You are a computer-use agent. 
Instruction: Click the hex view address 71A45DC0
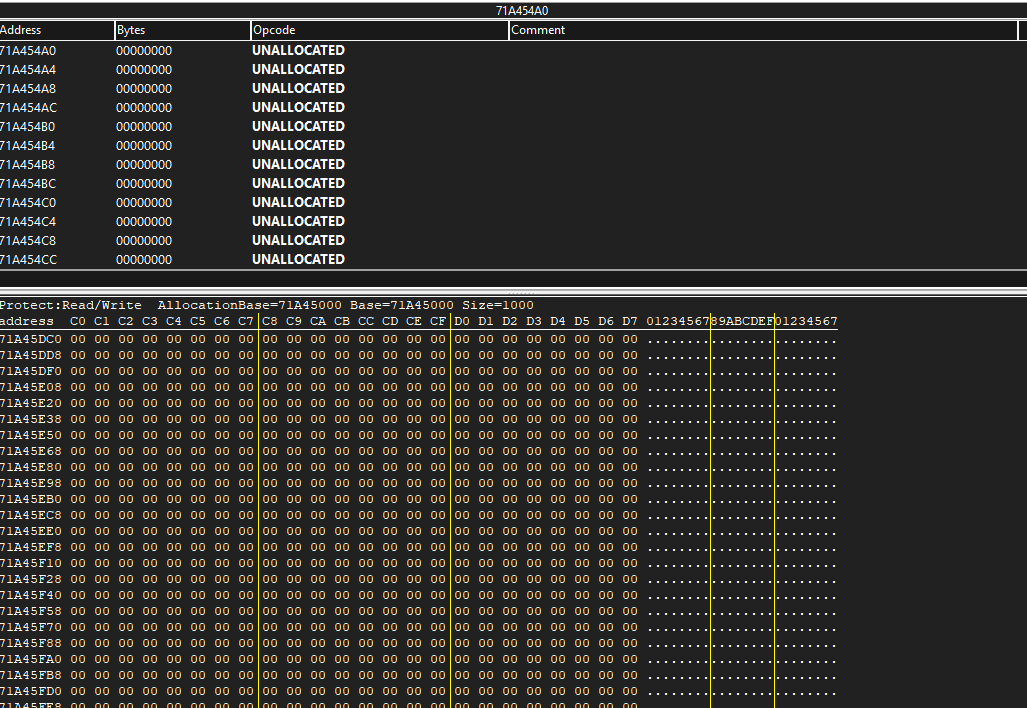pyautogui.click(x=30, y=339)
